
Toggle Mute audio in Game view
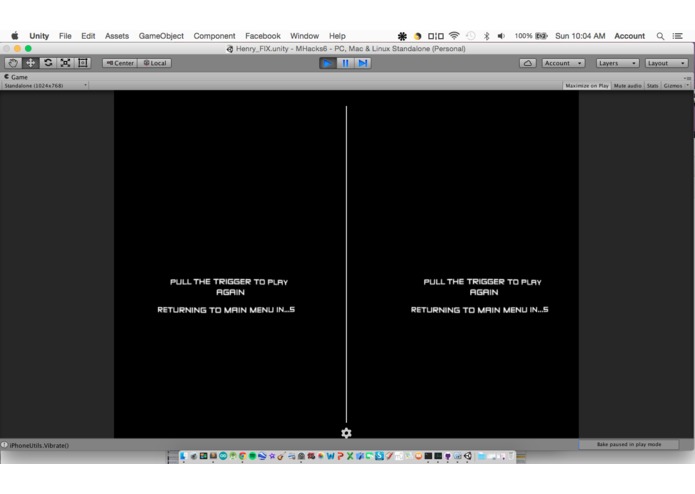pyautogui.click(x=627, y=86)
